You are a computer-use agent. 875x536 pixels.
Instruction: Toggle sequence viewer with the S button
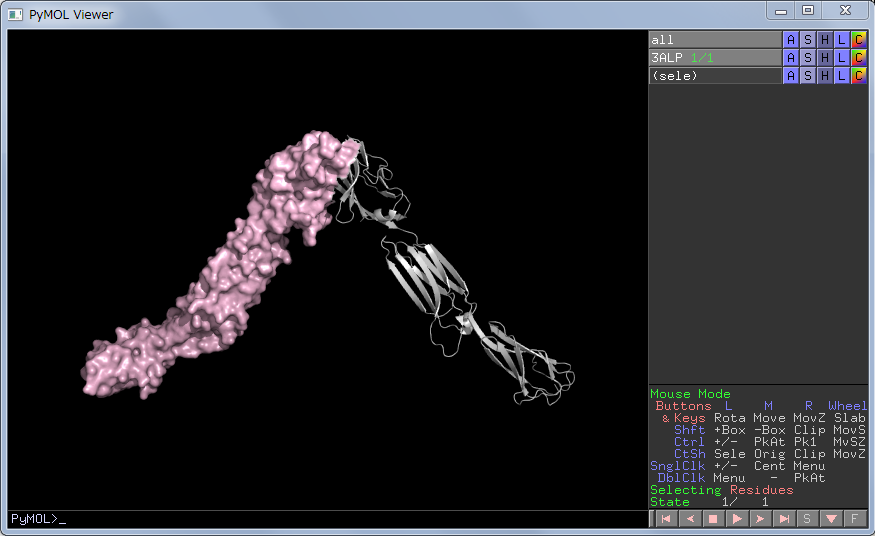808,519
